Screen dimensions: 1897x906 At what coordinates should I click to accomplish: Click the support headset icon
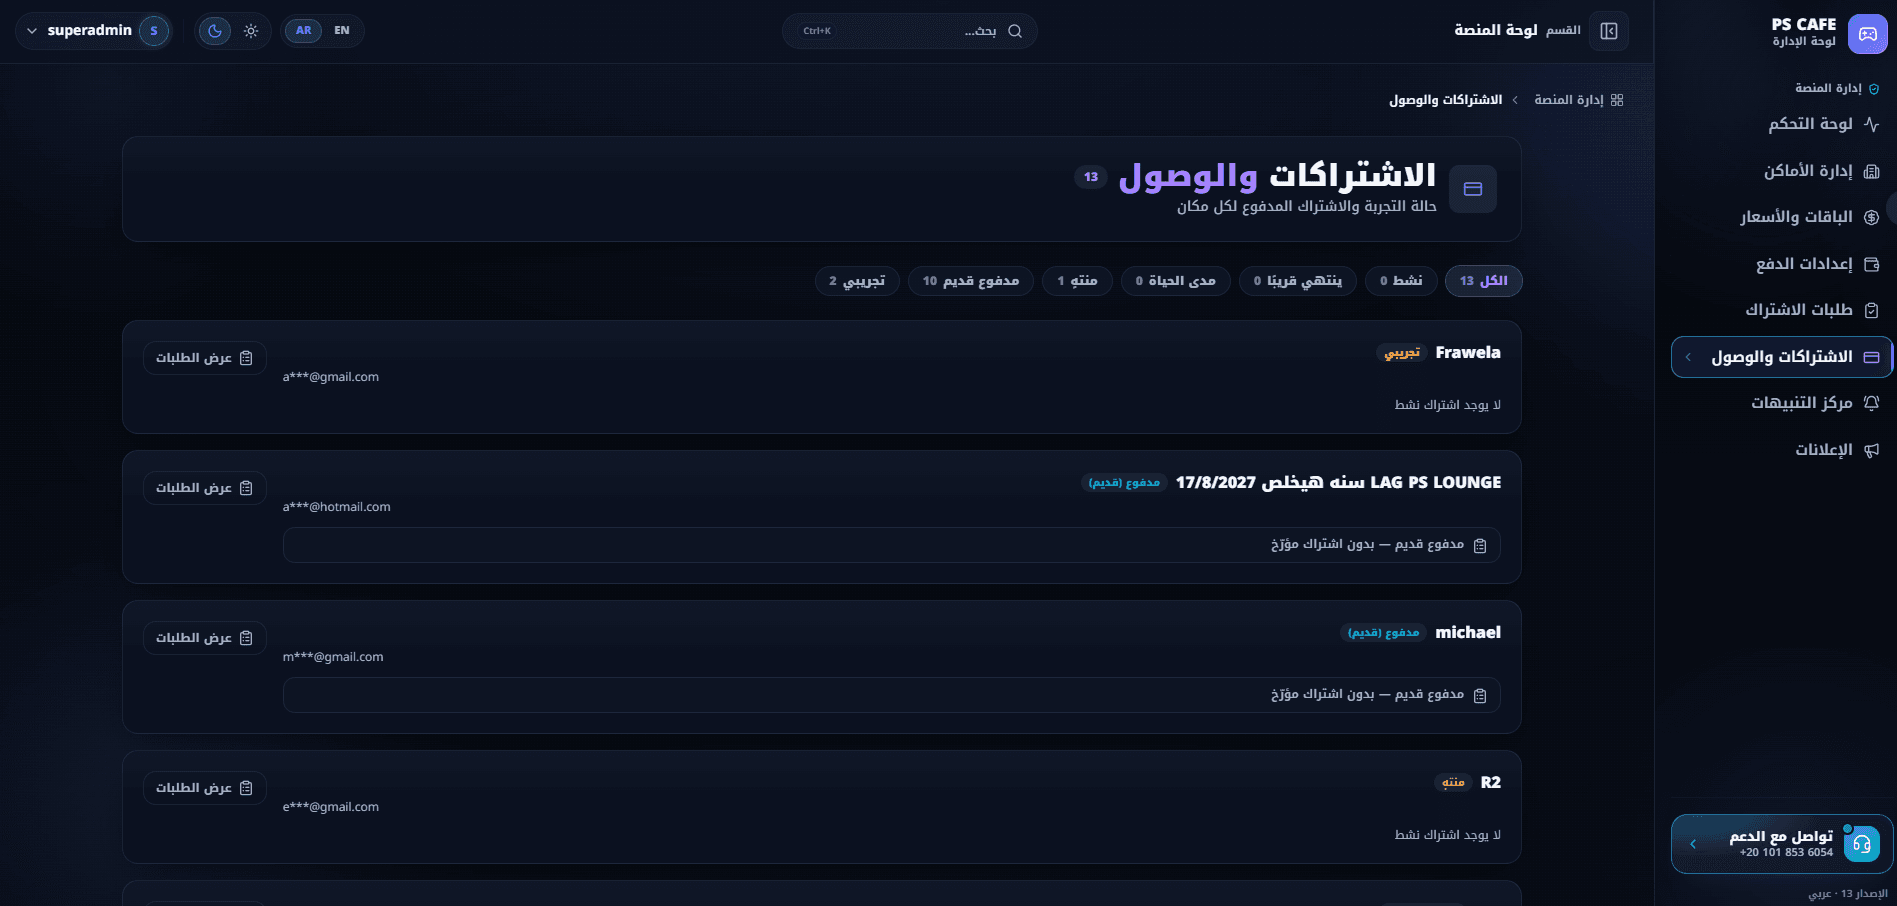1861,844
